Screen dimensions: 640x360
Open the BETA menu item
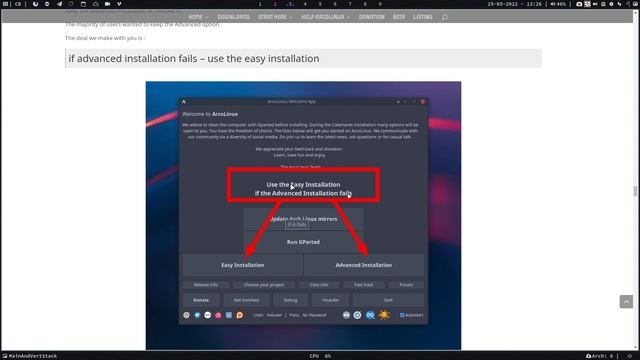(x=399, y=17)
